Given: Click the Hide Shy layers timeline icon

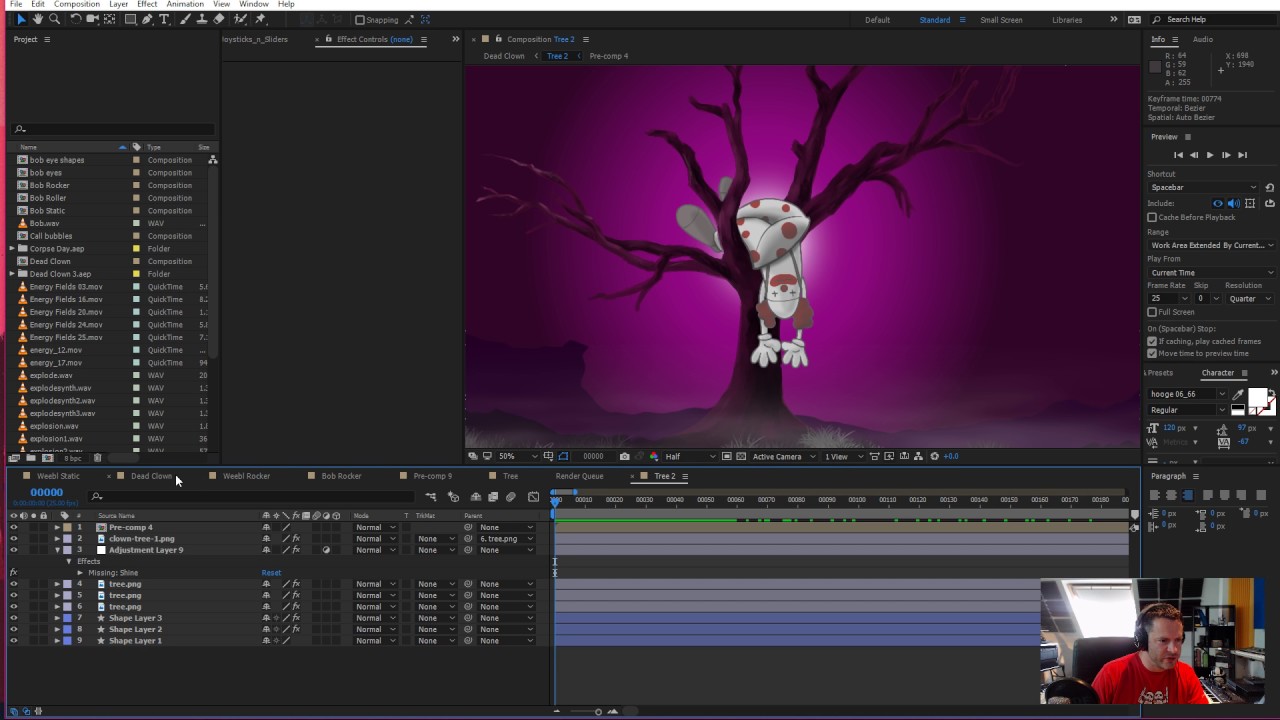Looking at the screenshot, I should pos(475,496).
